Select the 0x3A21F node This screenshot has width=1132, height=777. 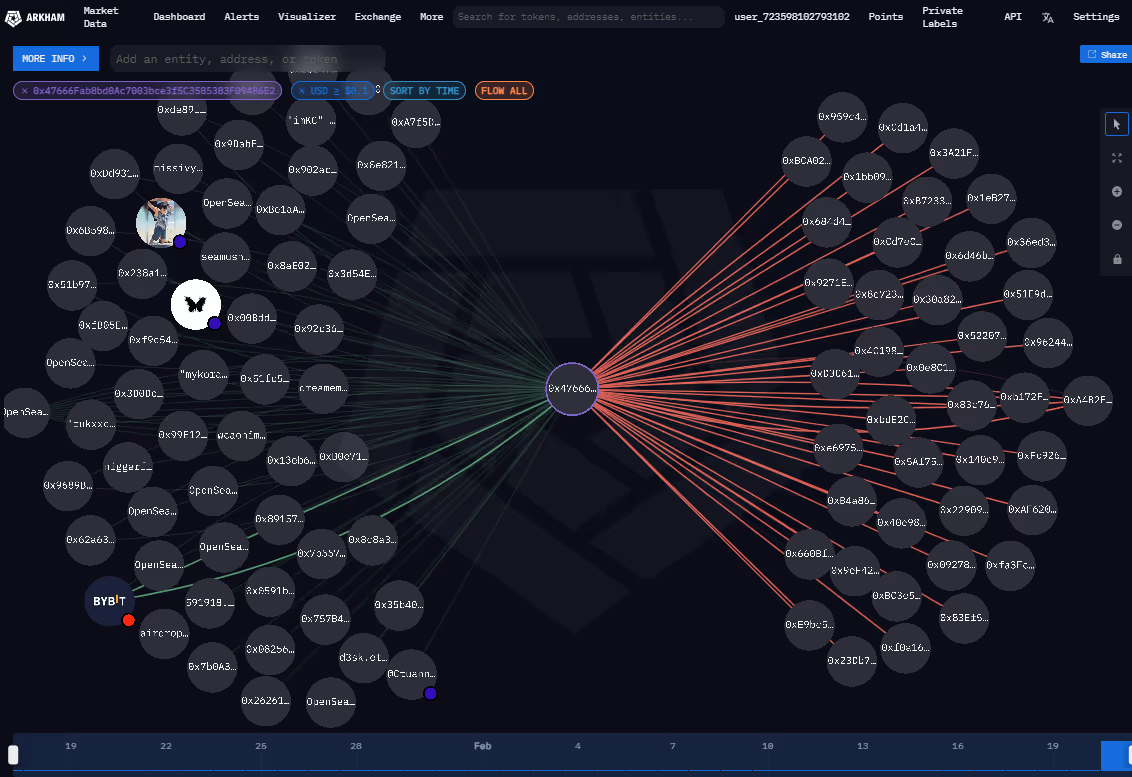point(954,153)
